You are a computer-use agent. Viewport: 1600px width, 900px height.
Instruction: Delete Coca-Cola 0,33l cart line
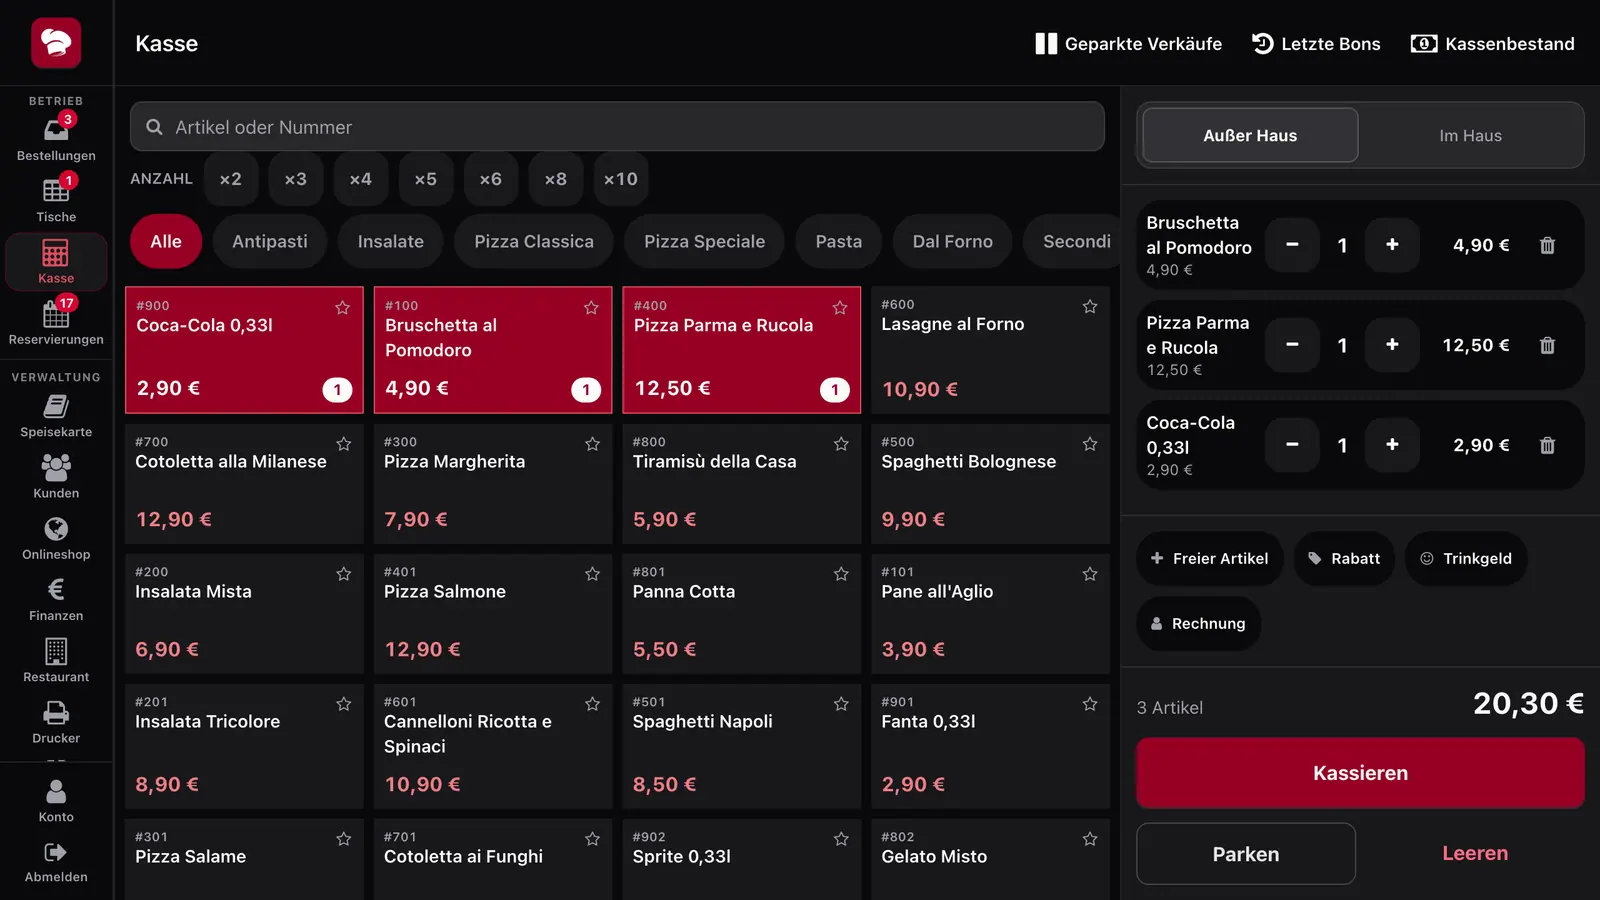point(1547,445)
